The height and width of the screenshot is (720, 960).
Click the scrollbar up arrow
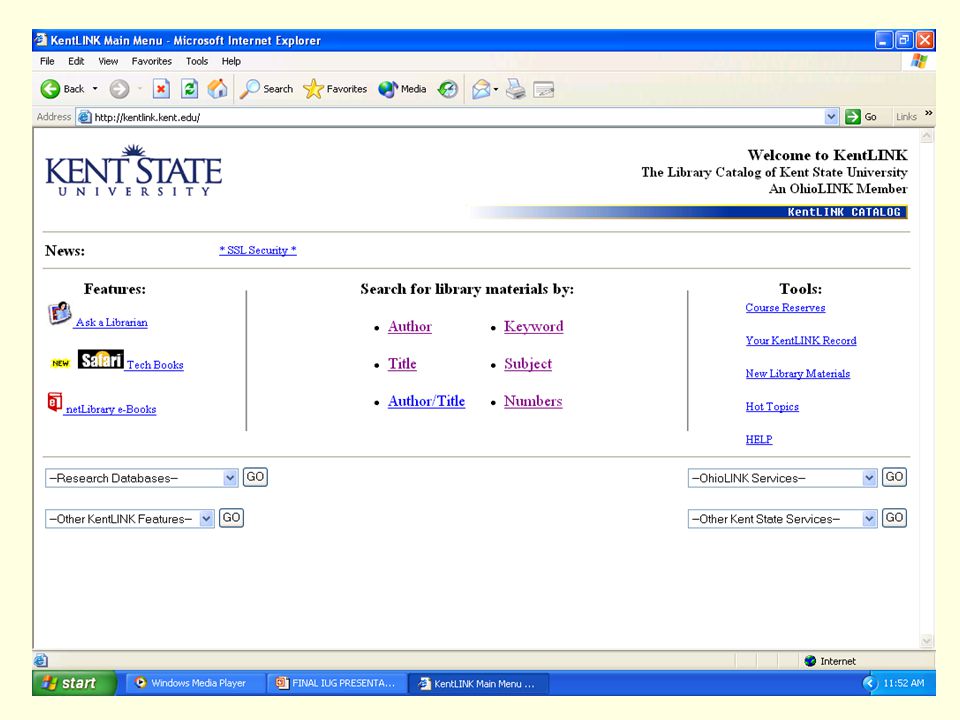[927, 136]
